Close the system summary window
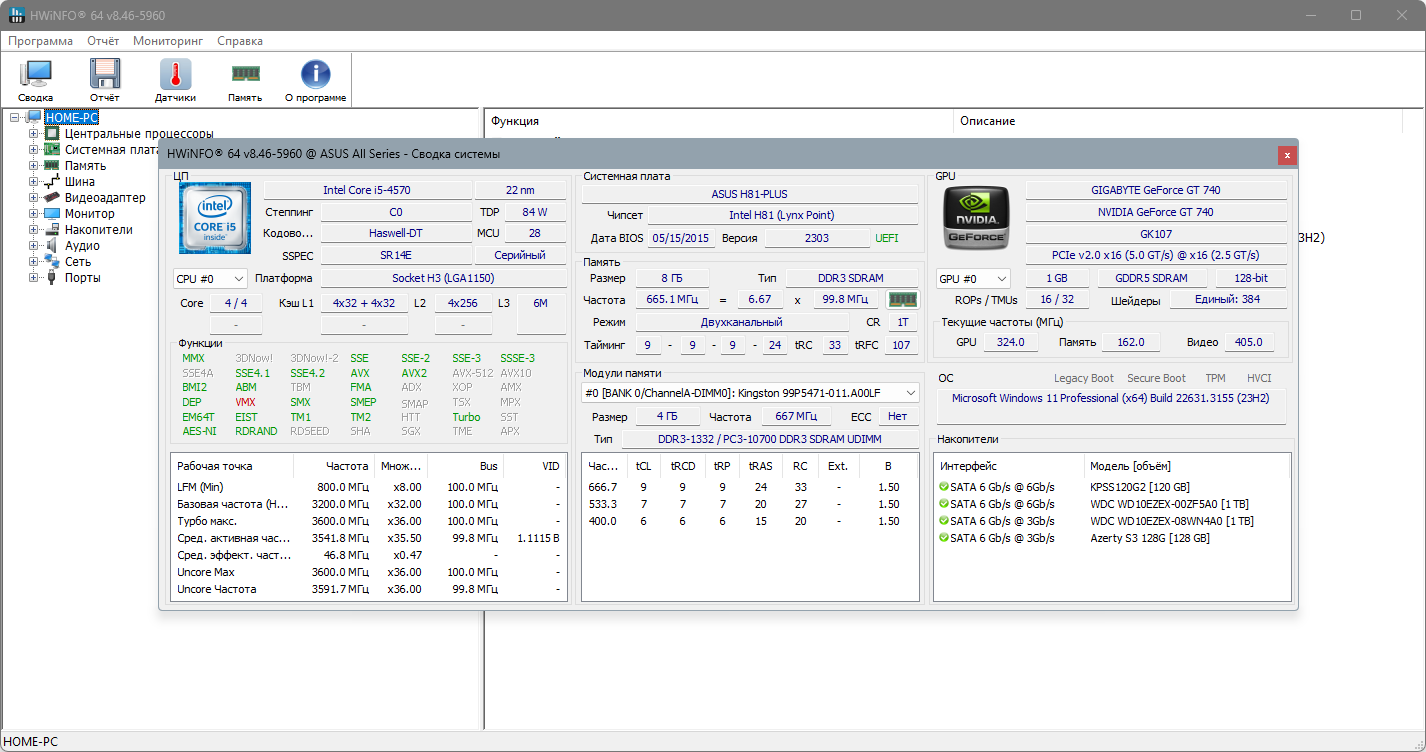The height and width of the screenshot is (752, 1426). pyautogui.click(x=1287, y=155)
